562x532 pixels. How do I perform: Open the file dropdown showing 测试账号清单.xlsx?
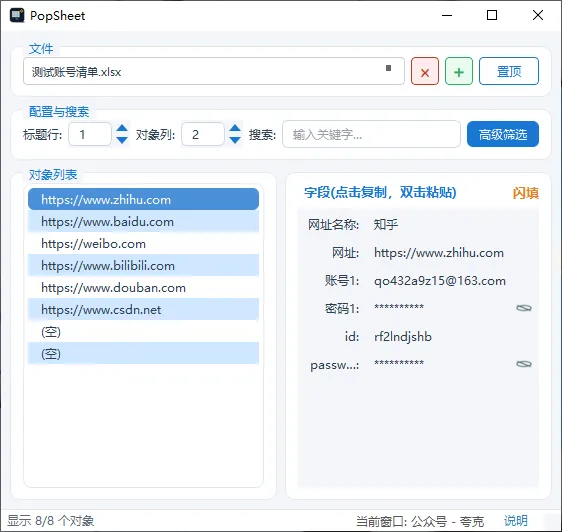click(214, 71)
